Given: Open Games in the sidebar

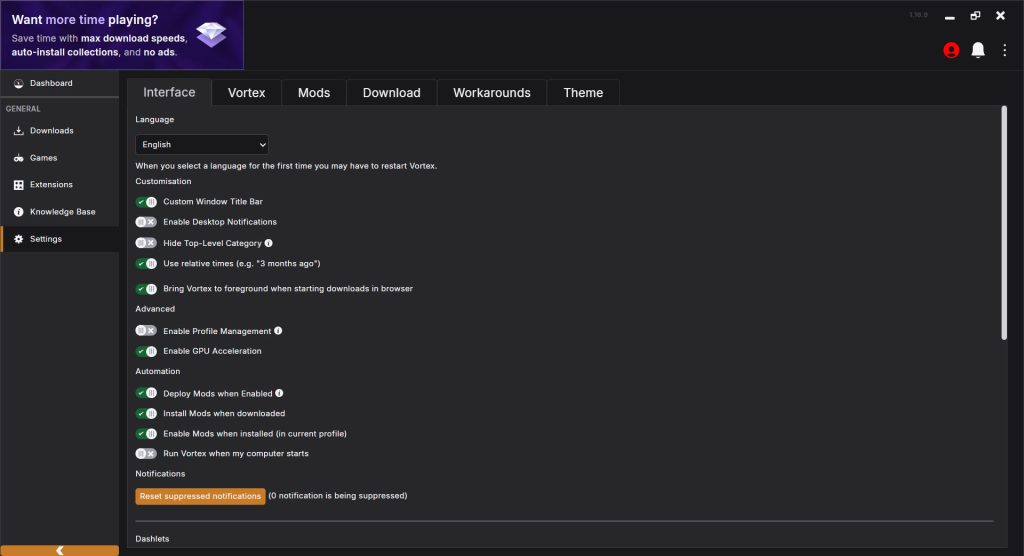Looking at the screenshot, I should (x=59, y=158).
